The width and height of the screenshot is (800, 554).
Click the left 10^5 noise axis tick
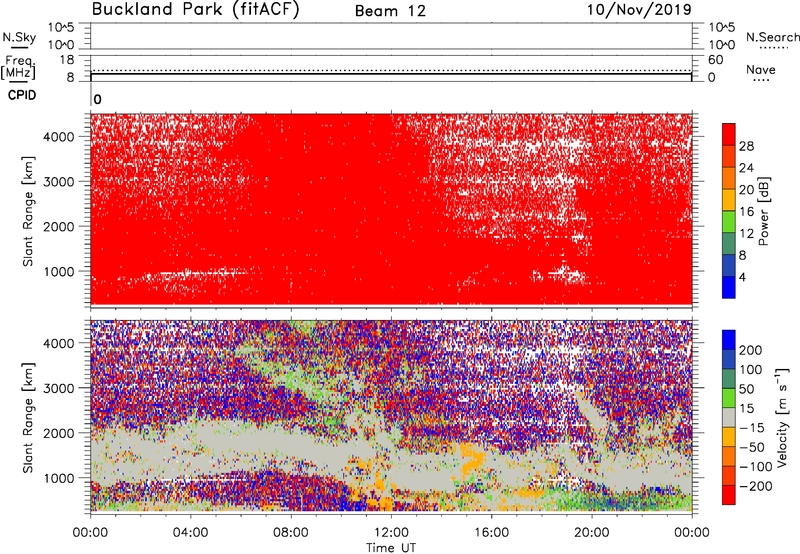click(x=62, y=28)
